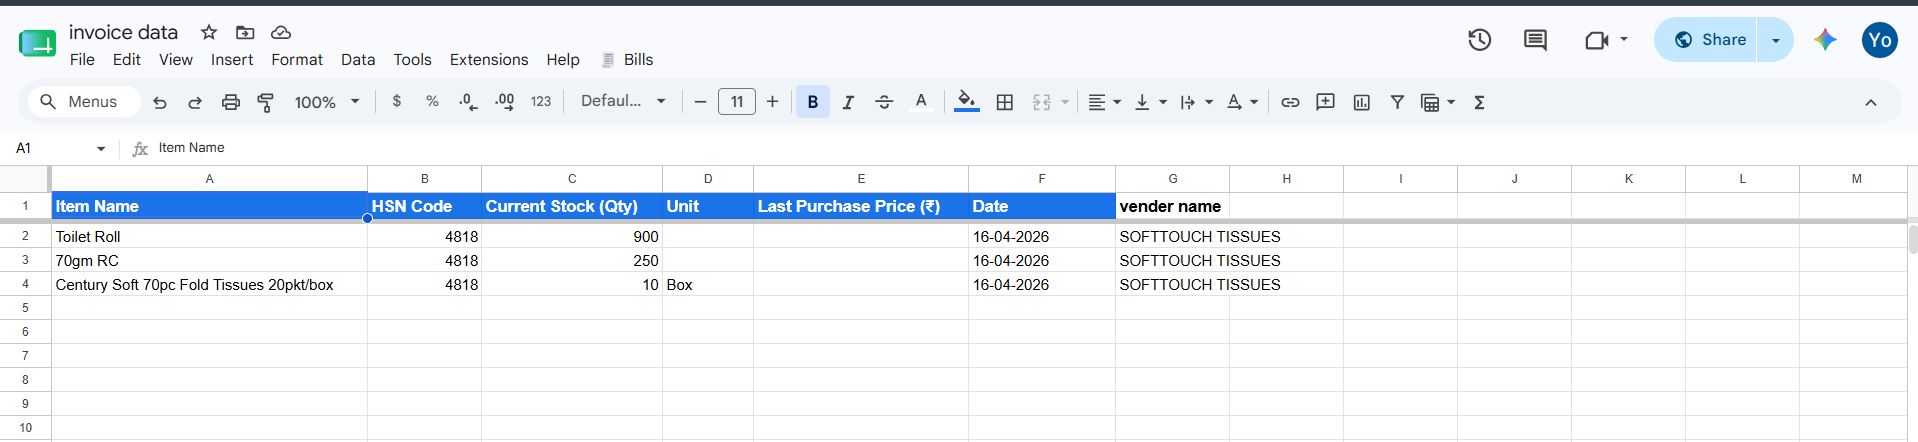Click the font size 11 field

click(x=737, y=102)
